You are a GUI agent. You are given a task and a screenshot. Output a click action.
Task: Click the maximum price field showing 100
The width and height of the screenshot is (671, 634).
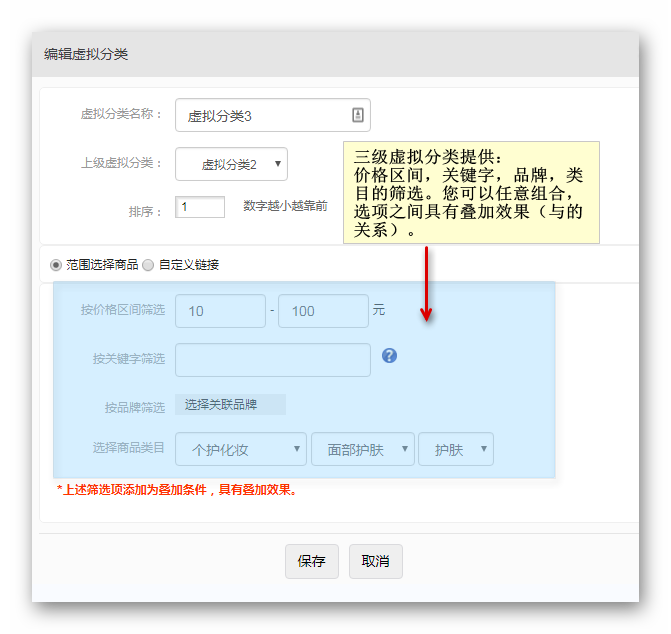click(323, 311)
